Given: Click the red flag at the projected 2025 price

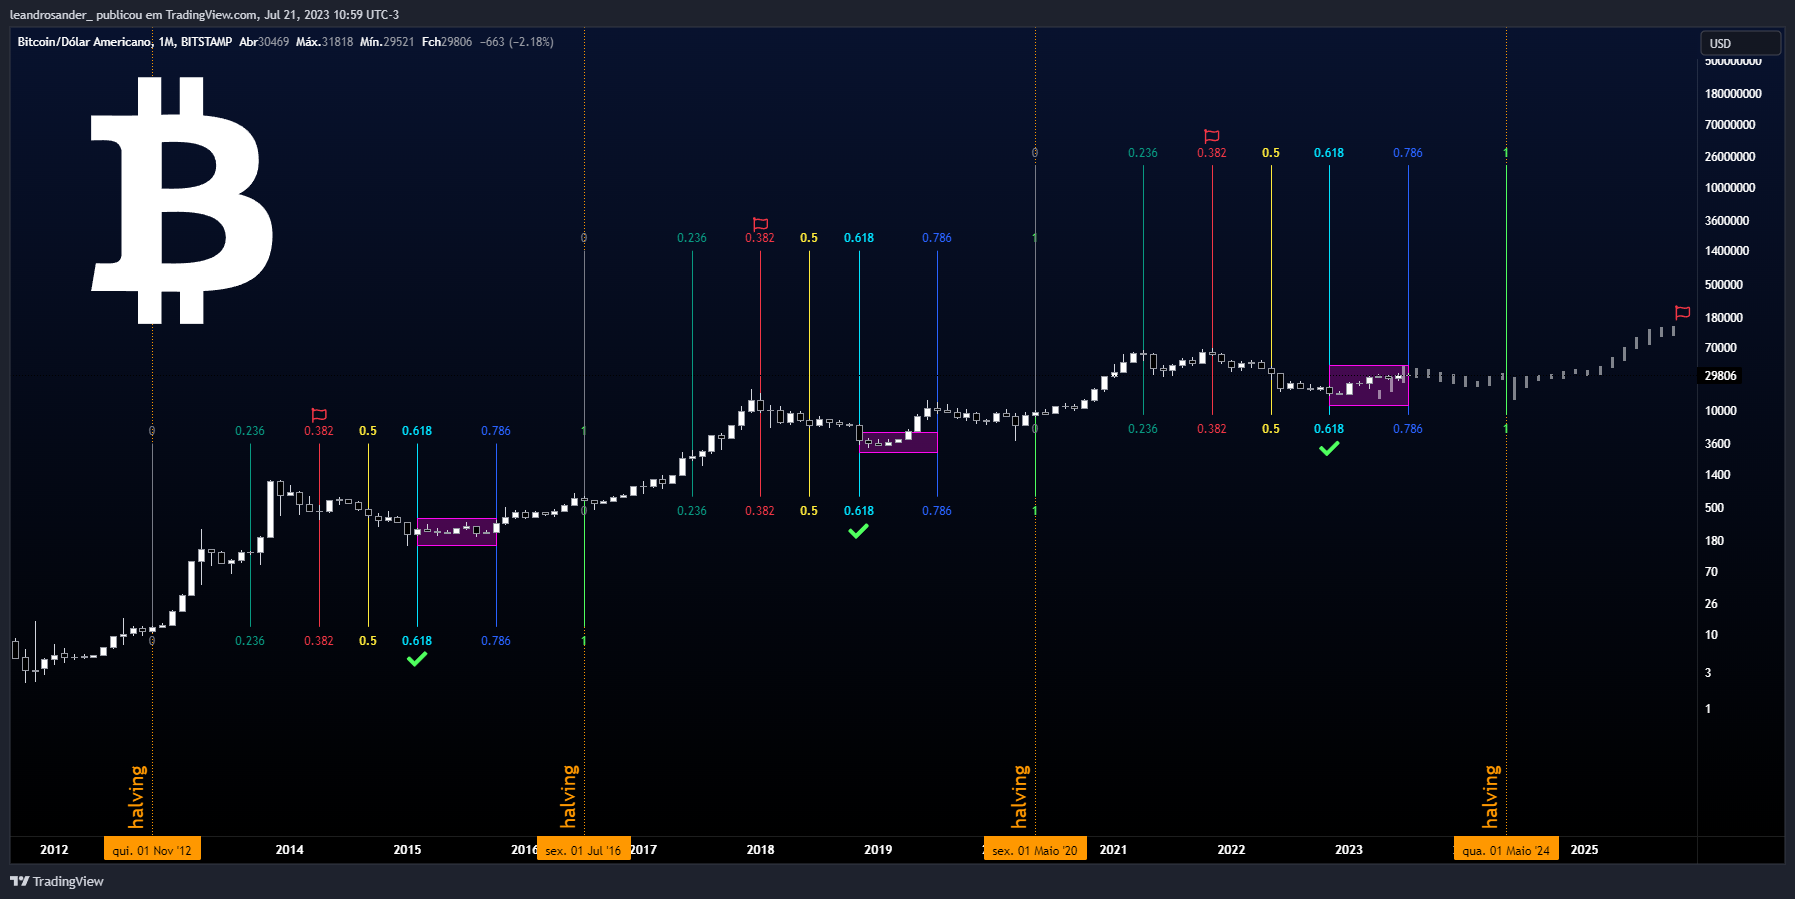Looking at the screenshot, I should 1682,312.
